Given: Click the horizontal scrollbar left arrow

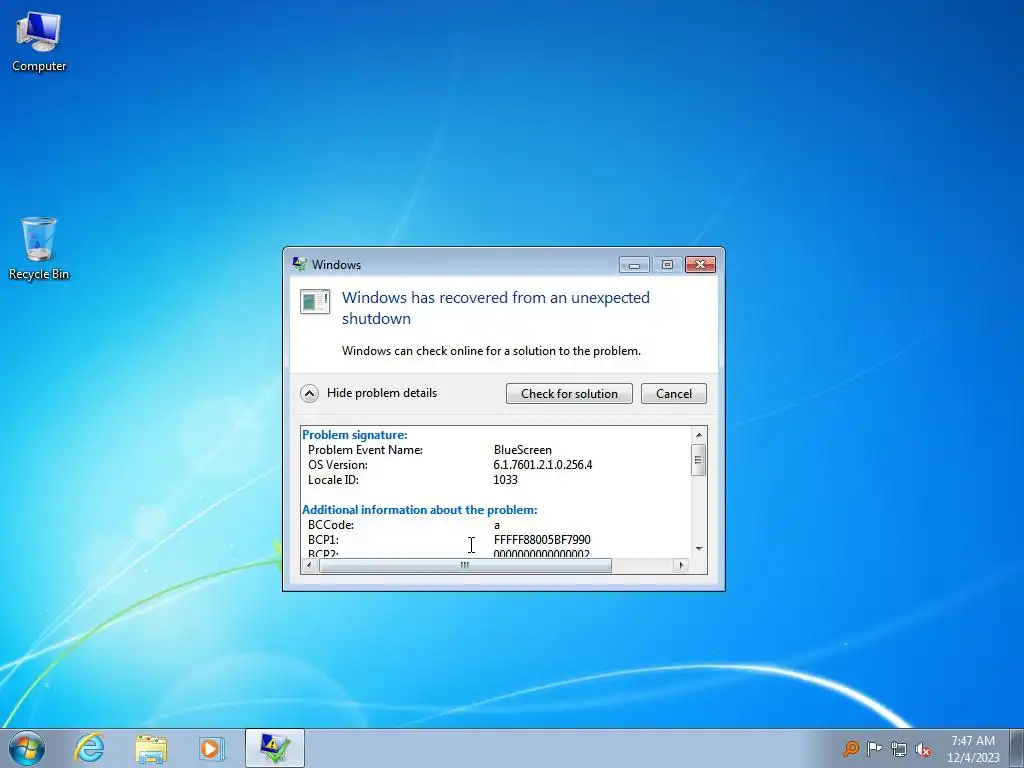Looking at the screenshot, I should tap(310, 566).
